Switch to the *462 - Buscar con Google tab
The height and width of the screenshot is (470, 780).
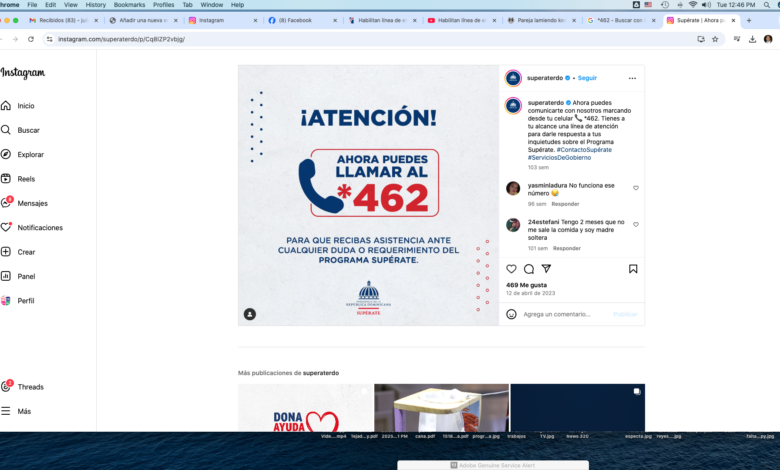point(620,20)
